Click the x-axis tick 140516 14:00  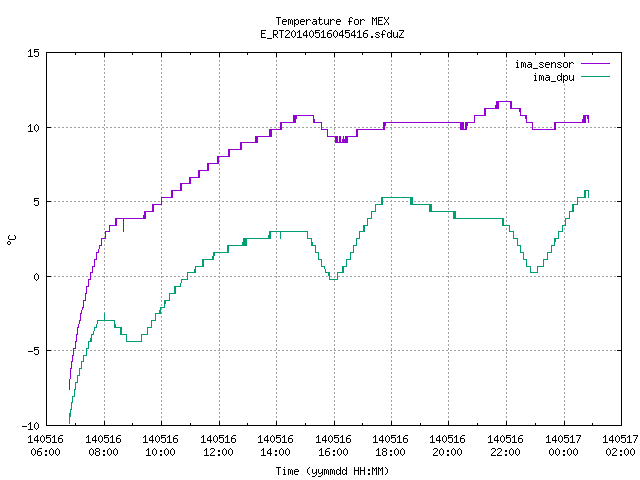coord(276,446)
